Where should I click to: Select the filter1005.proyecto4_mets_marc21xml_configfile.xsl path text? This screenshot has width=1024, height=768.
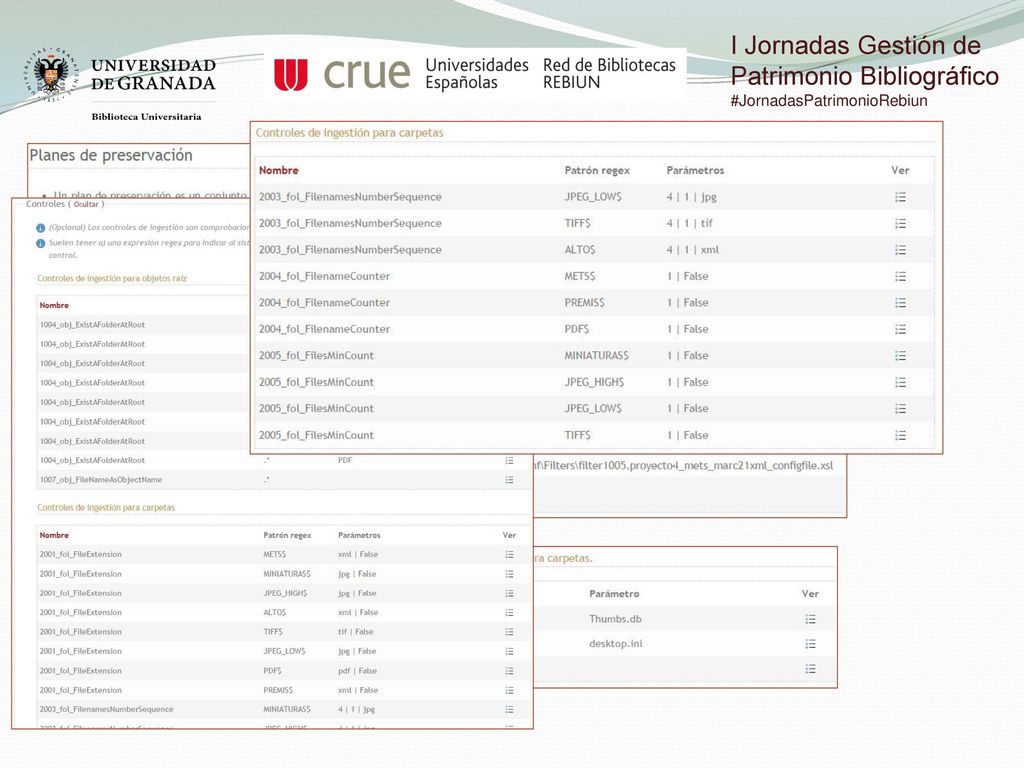(x=684, y=466)
